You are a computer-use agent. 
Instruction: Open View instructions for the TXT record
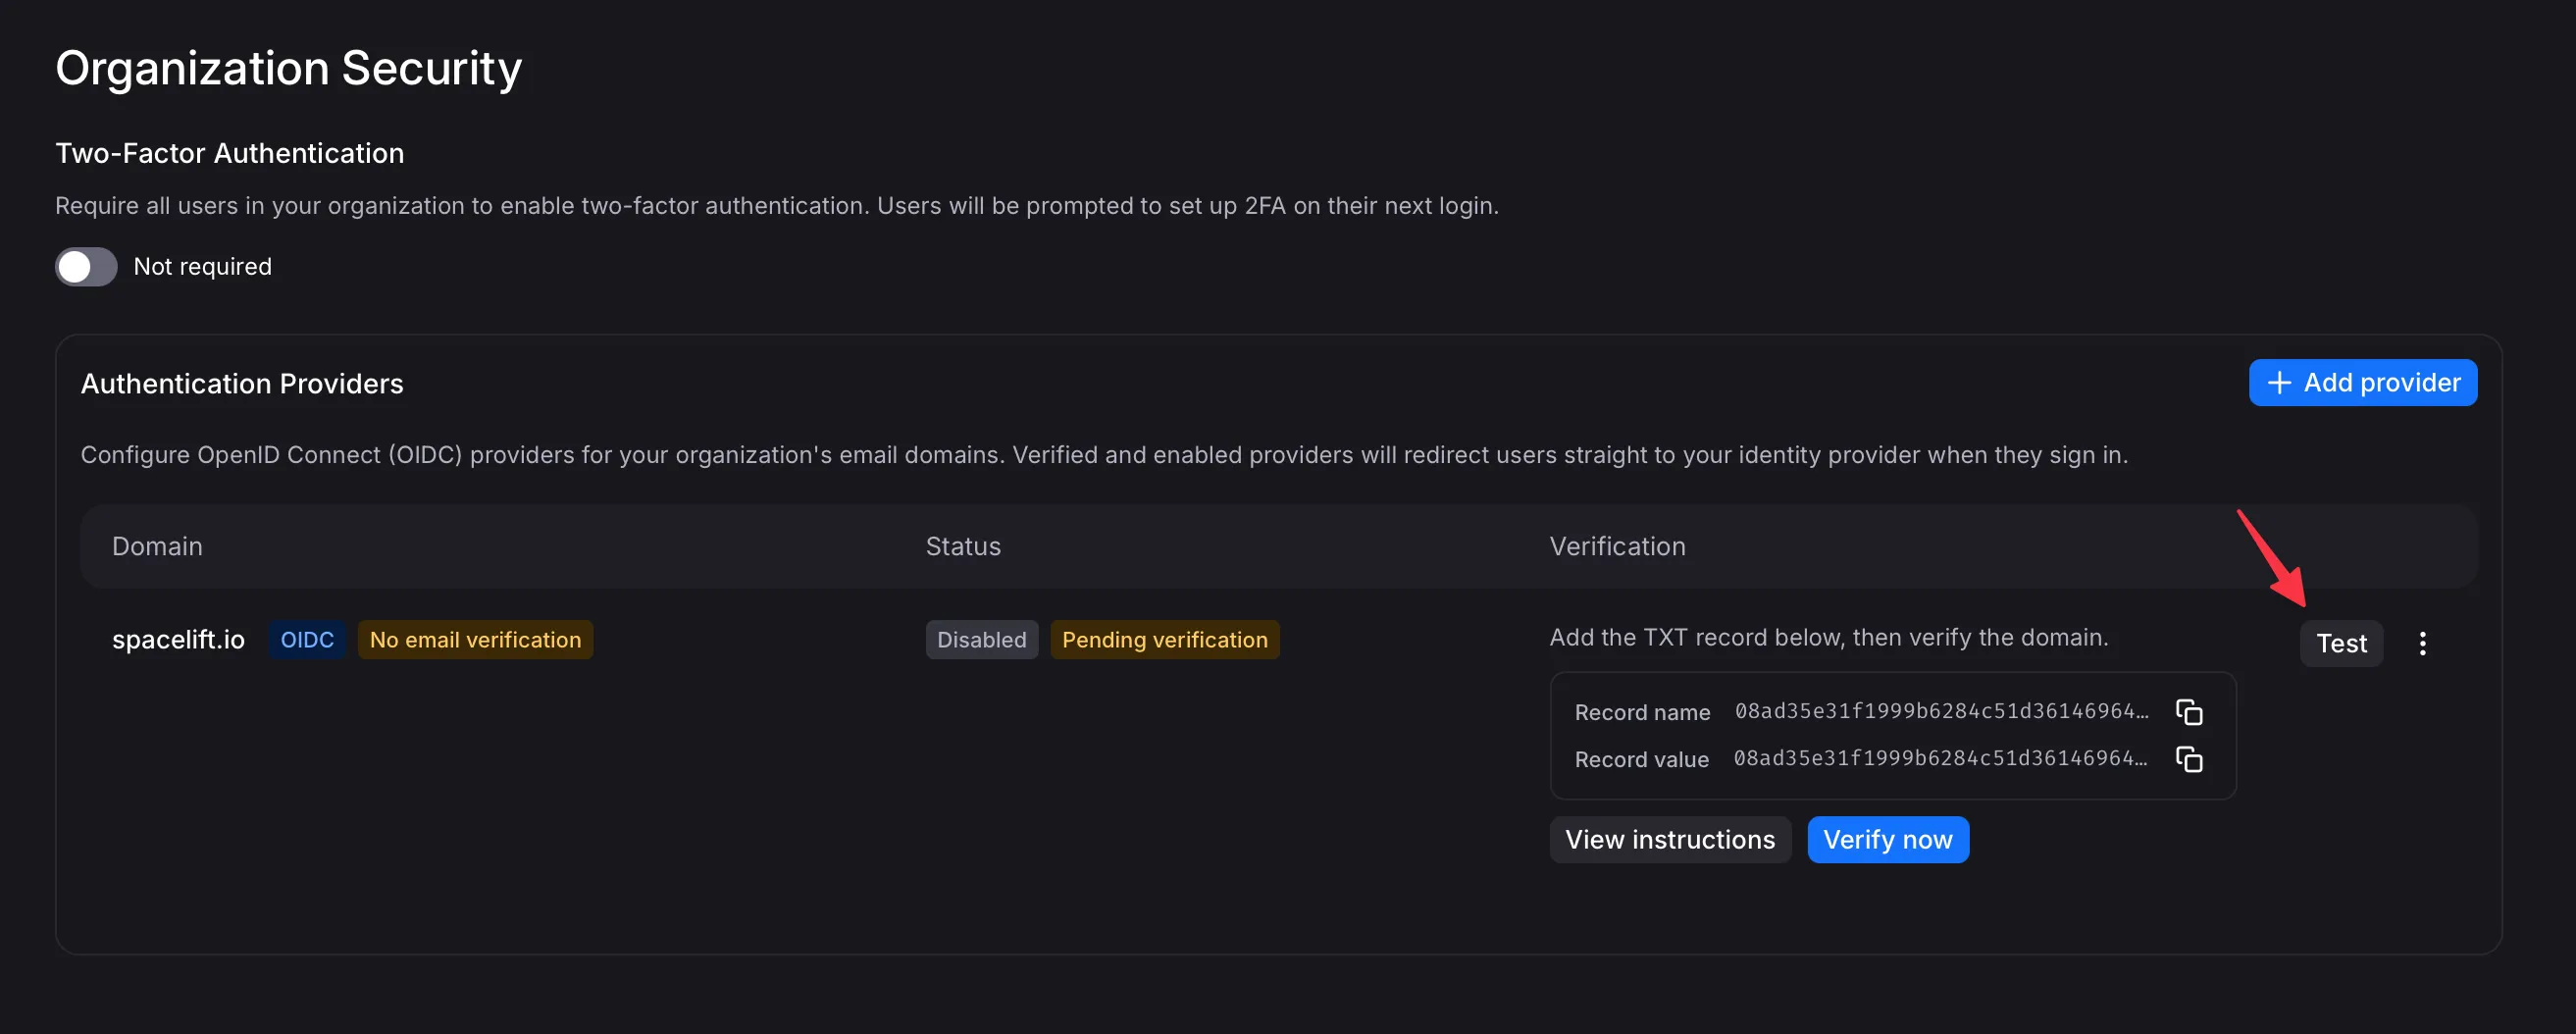click(1669, 839)
